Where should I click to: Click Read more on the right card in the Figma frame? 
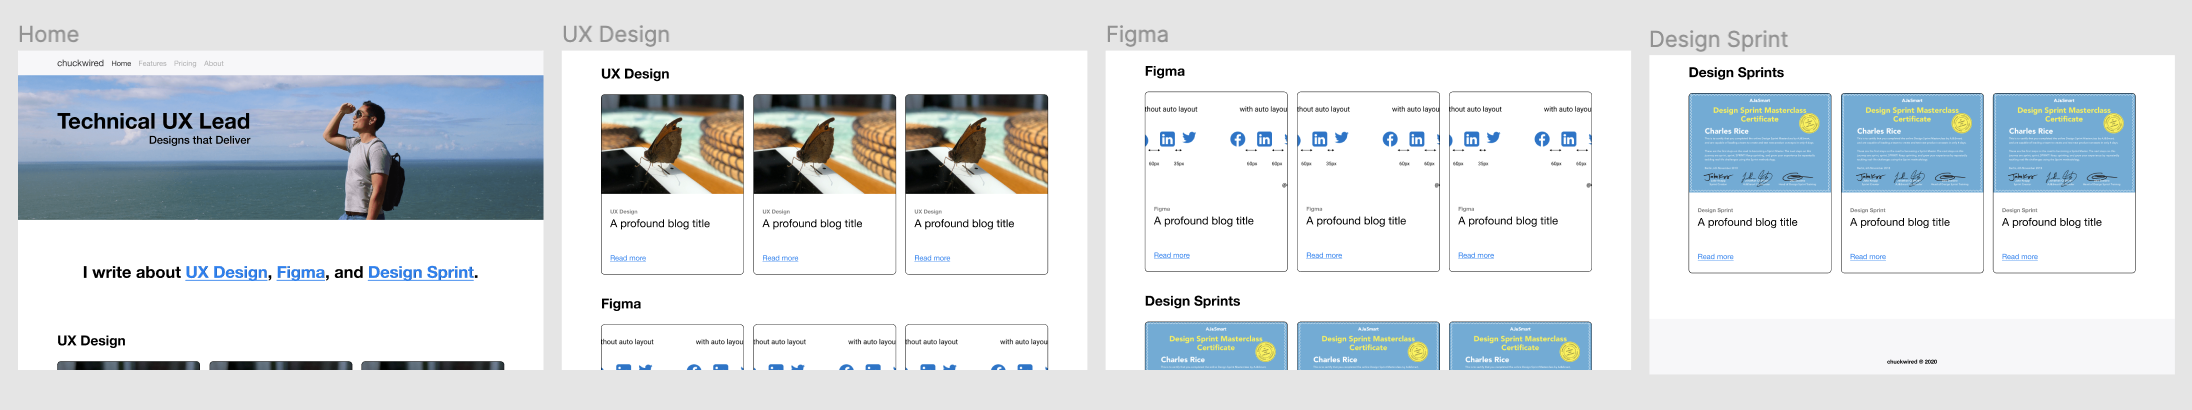[1476, 255]
